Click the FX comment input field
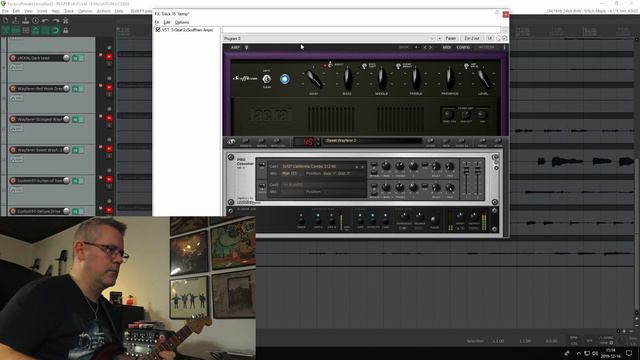This screenshot has width=640, height=360. [x=361, y=30]
